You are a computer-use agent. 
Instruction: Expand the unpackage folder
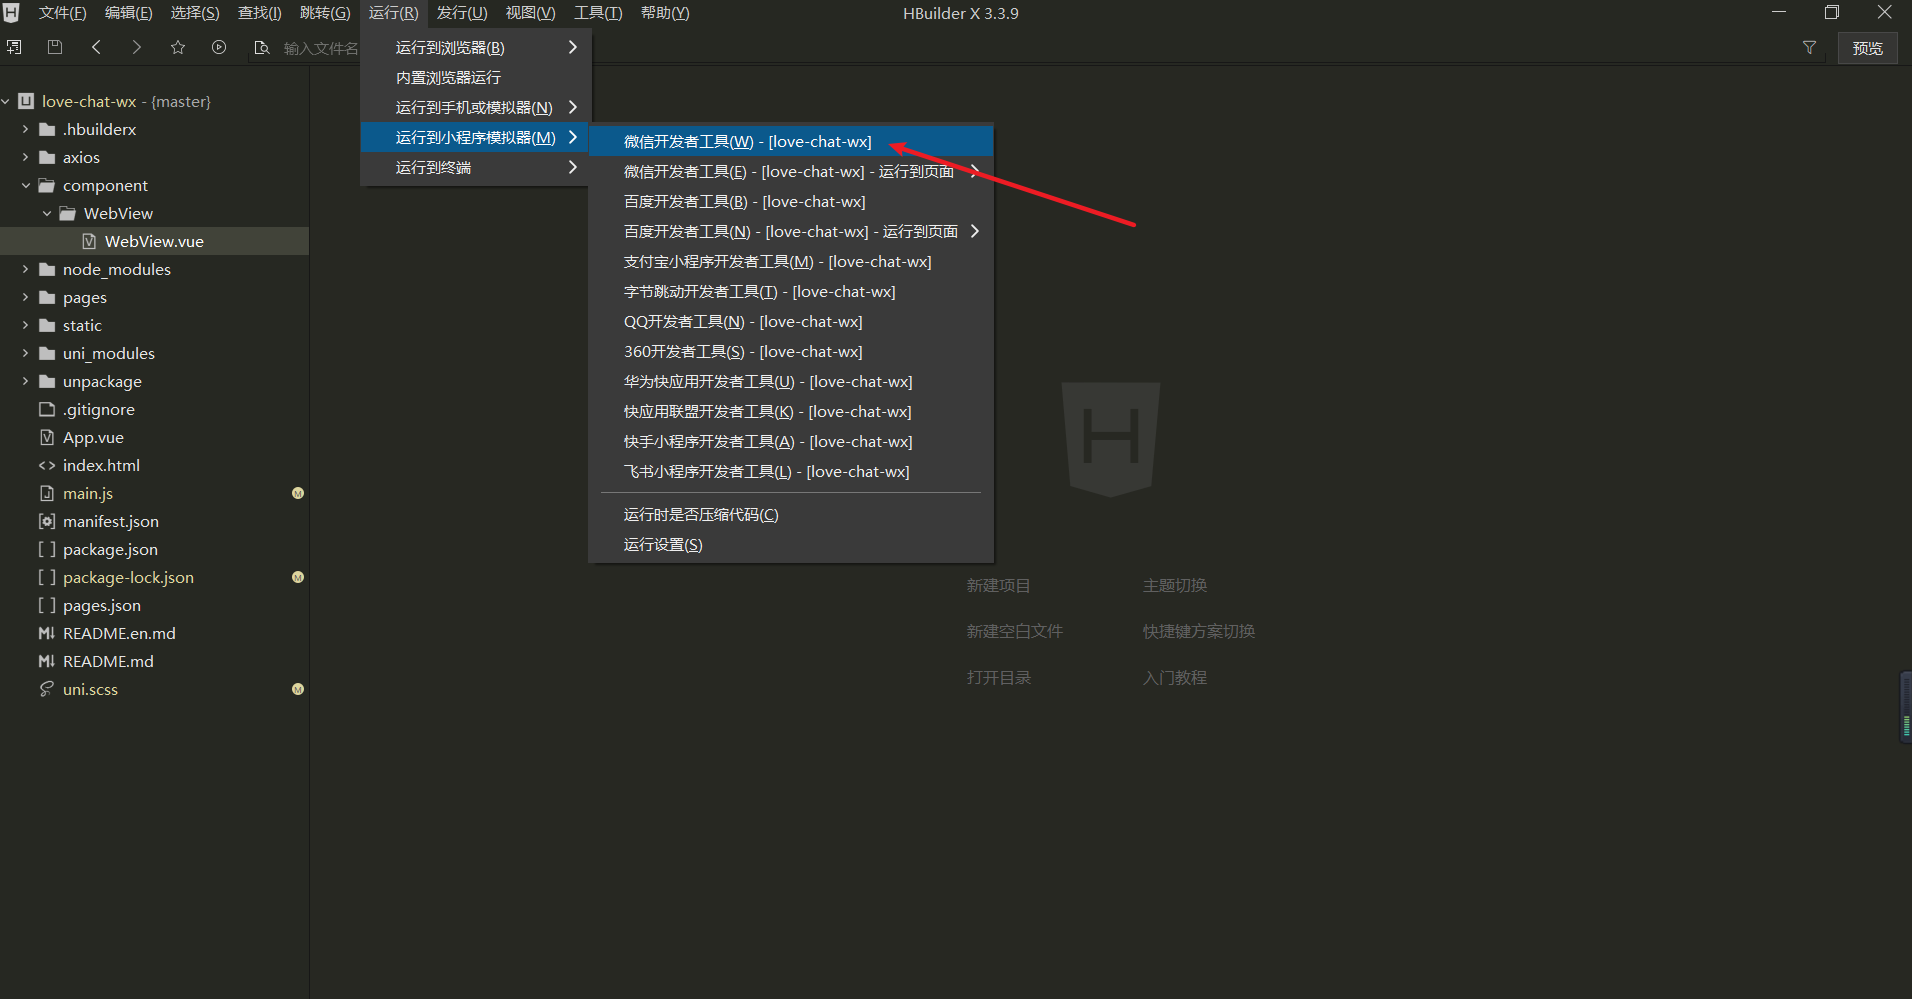coord(25,381)
